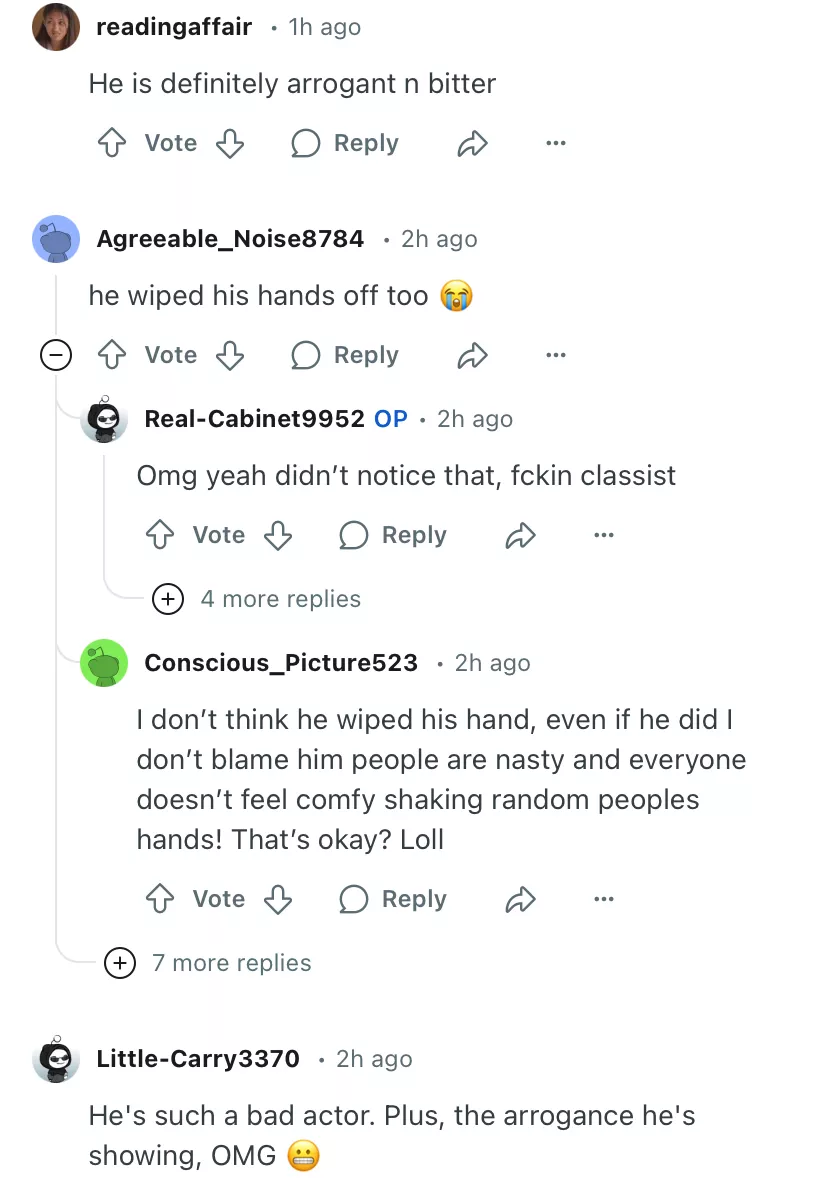Upvote readingaffair's comment

point(110,144)
